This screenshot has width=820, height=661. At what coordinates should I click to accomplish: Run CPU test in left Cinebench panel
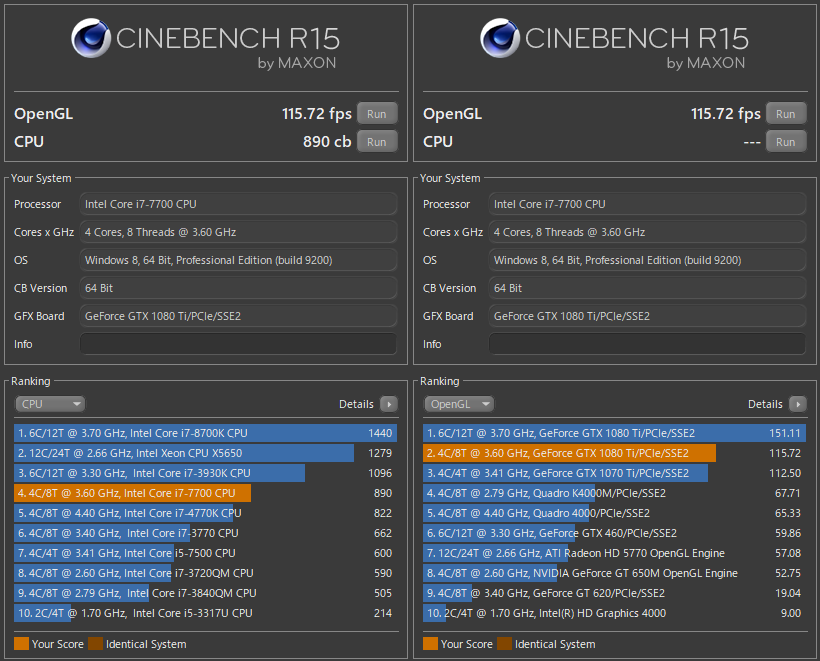pos(377,142)
